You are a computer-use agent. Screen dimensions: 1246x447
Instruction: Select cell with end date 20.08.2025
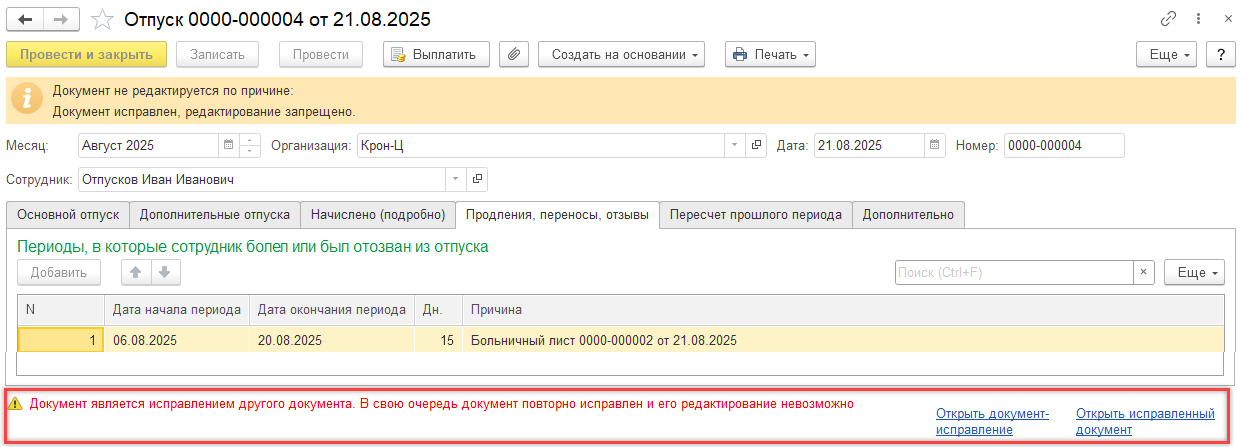coord(332,340)
